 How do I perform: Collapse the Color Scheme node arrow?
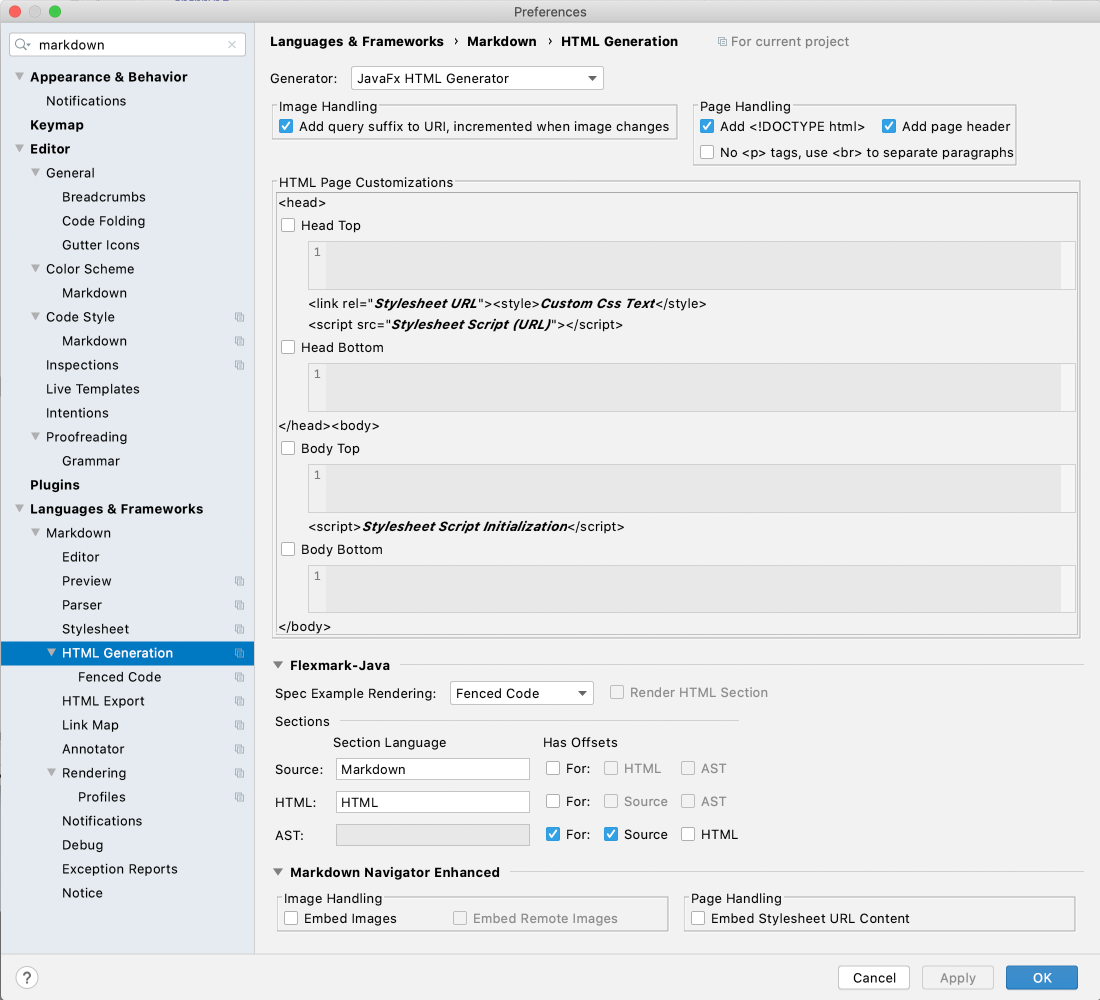[x=36, y=269]
